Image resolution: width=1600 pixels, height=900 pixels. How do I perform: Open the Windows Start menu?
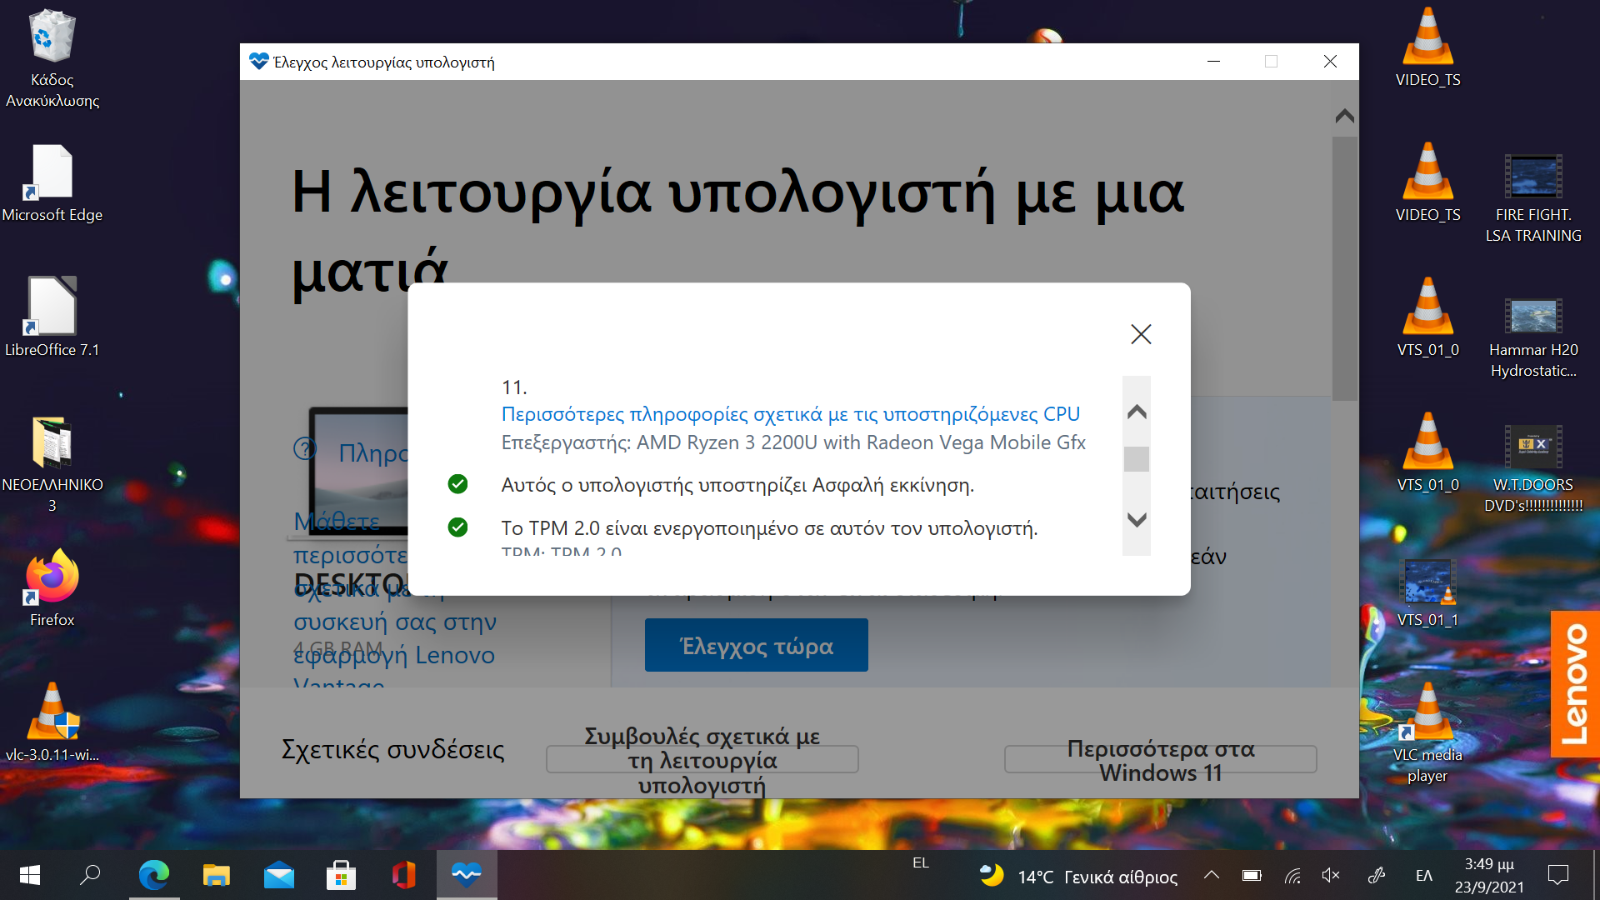[x=30, y=875]
